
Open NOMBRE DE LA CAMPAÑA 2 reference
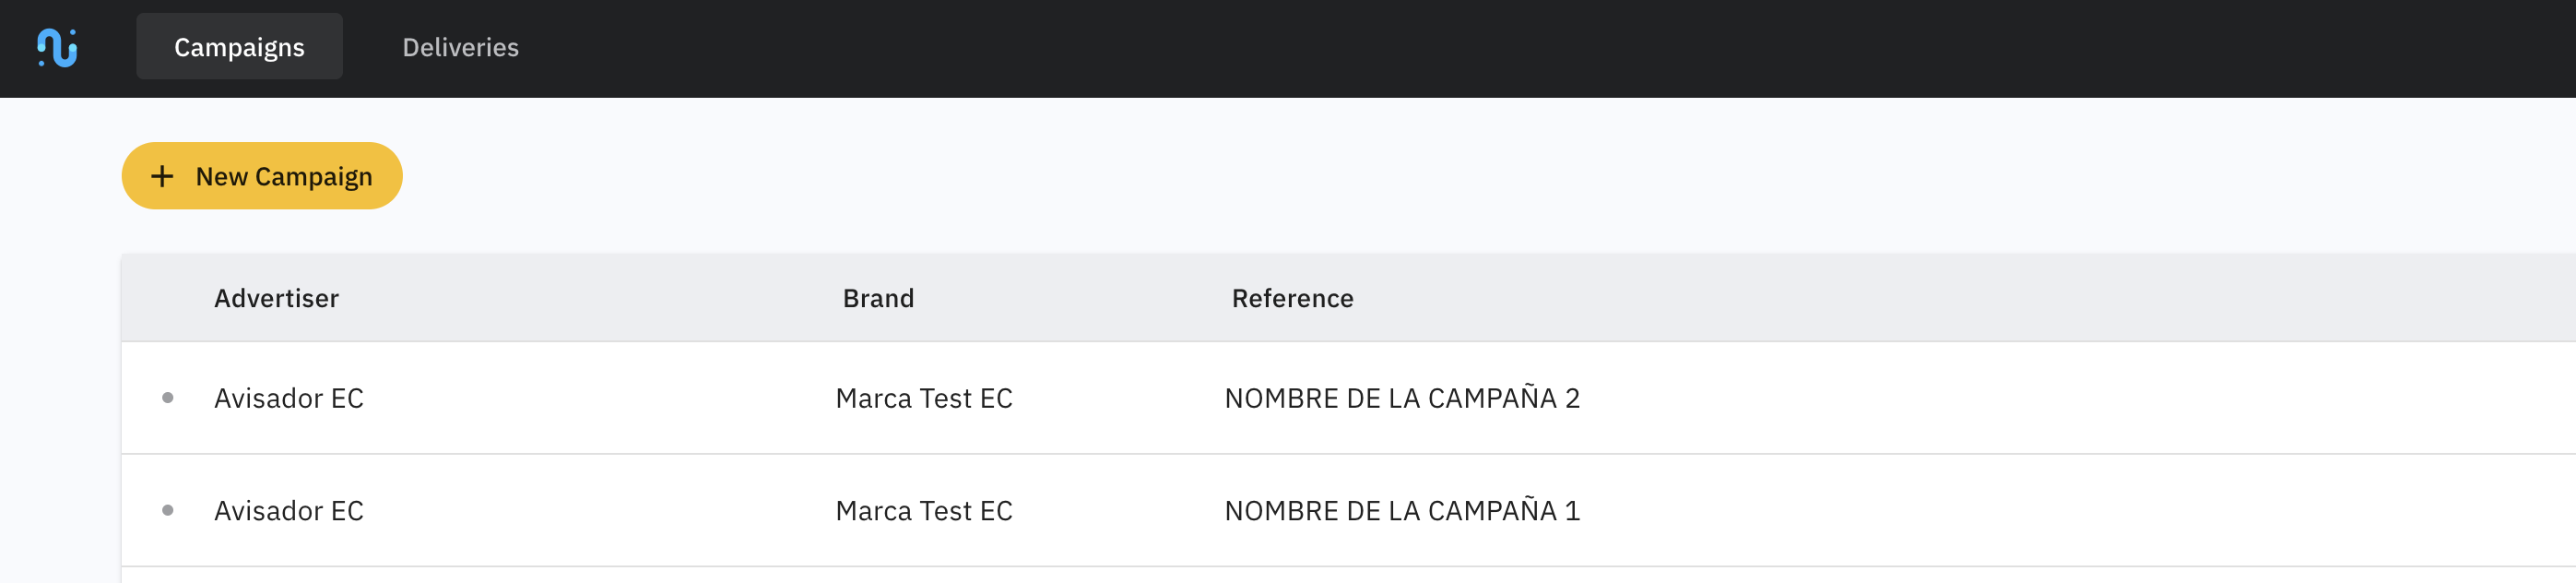click(1401, 399)
